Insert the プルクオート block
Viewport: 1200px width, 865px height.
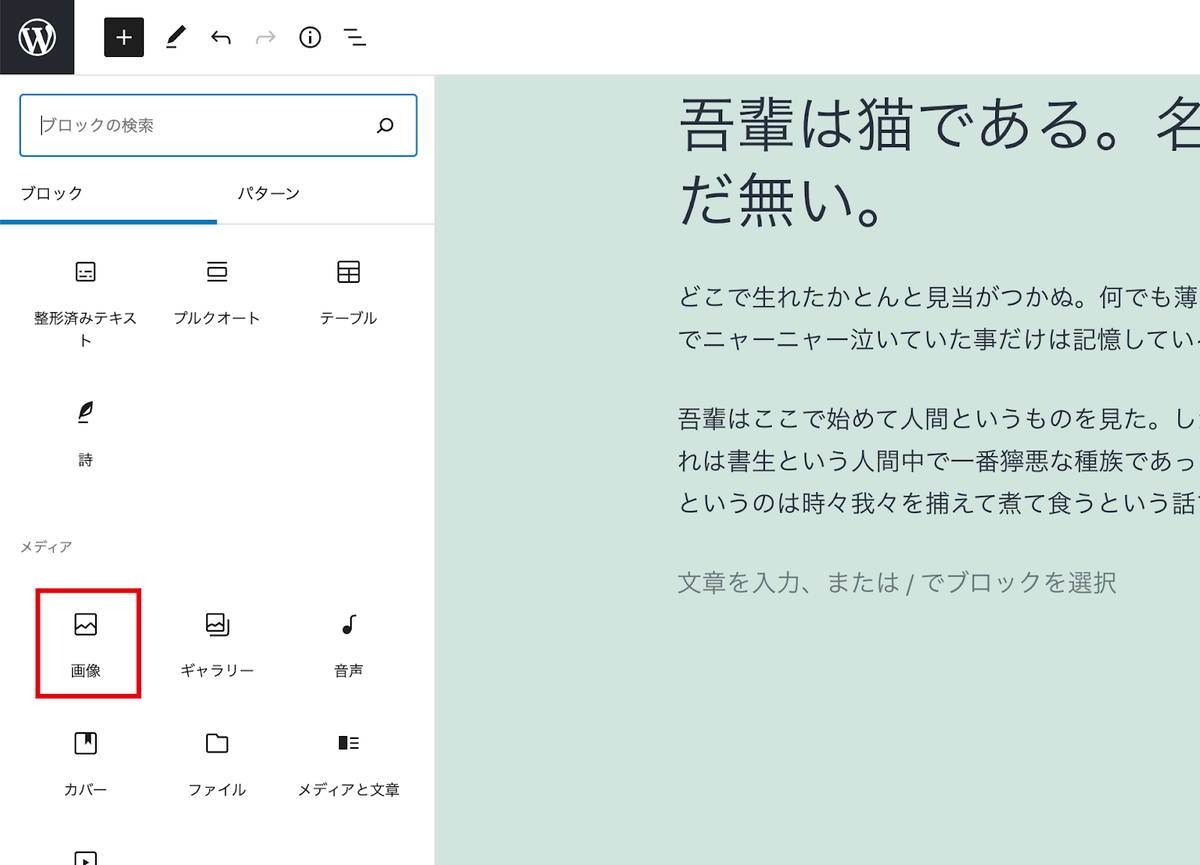tap(217, 292)
